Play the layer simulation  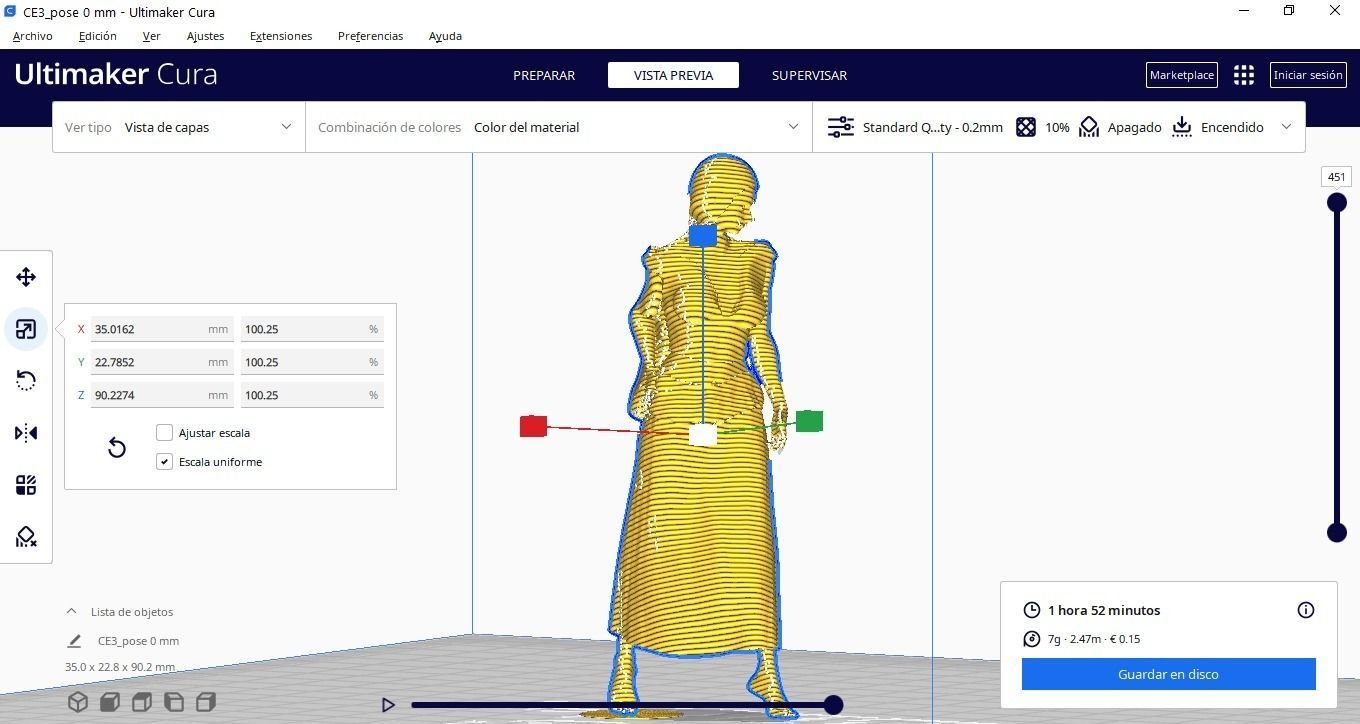[388, 705]
